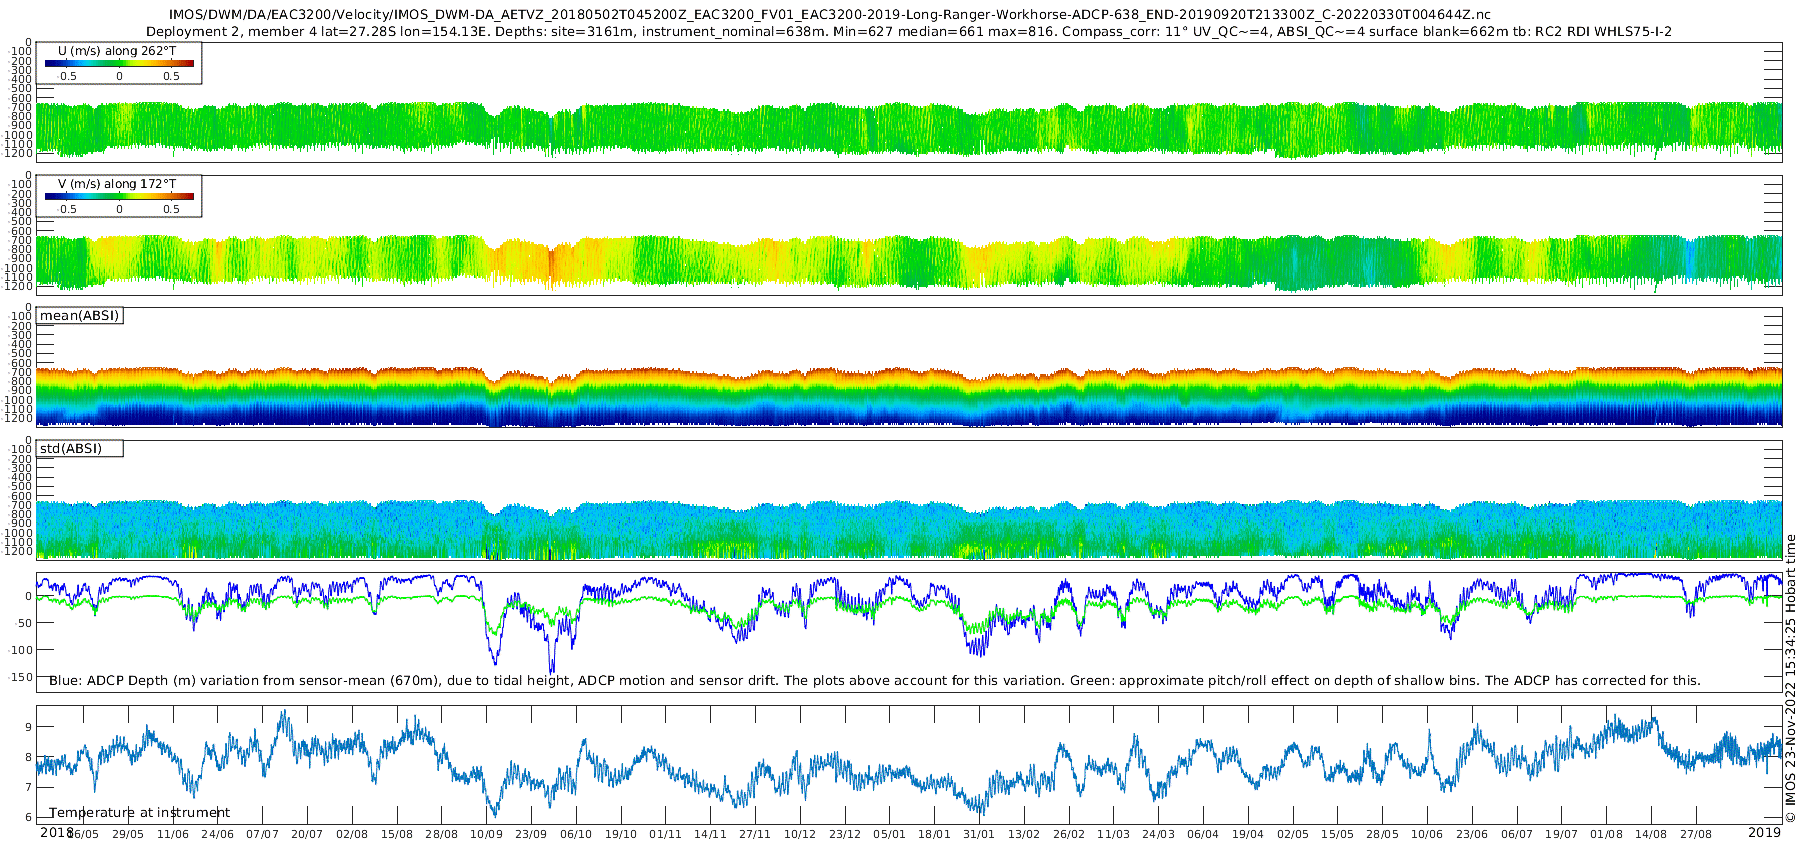Select the 23/12 date tick
This screenshot has height=850, width=1800.
pos(844,834)
